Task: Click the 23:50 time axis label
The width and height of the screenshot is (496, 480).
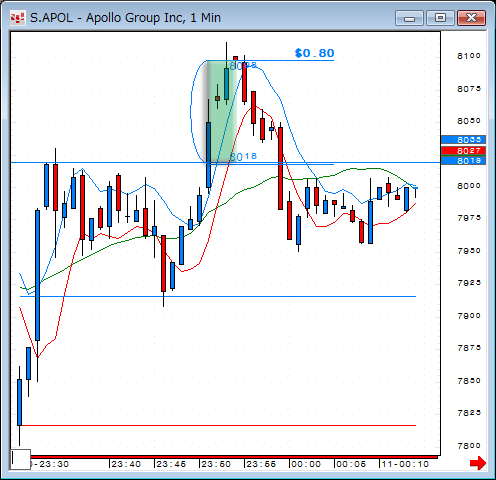Action: 216,464
